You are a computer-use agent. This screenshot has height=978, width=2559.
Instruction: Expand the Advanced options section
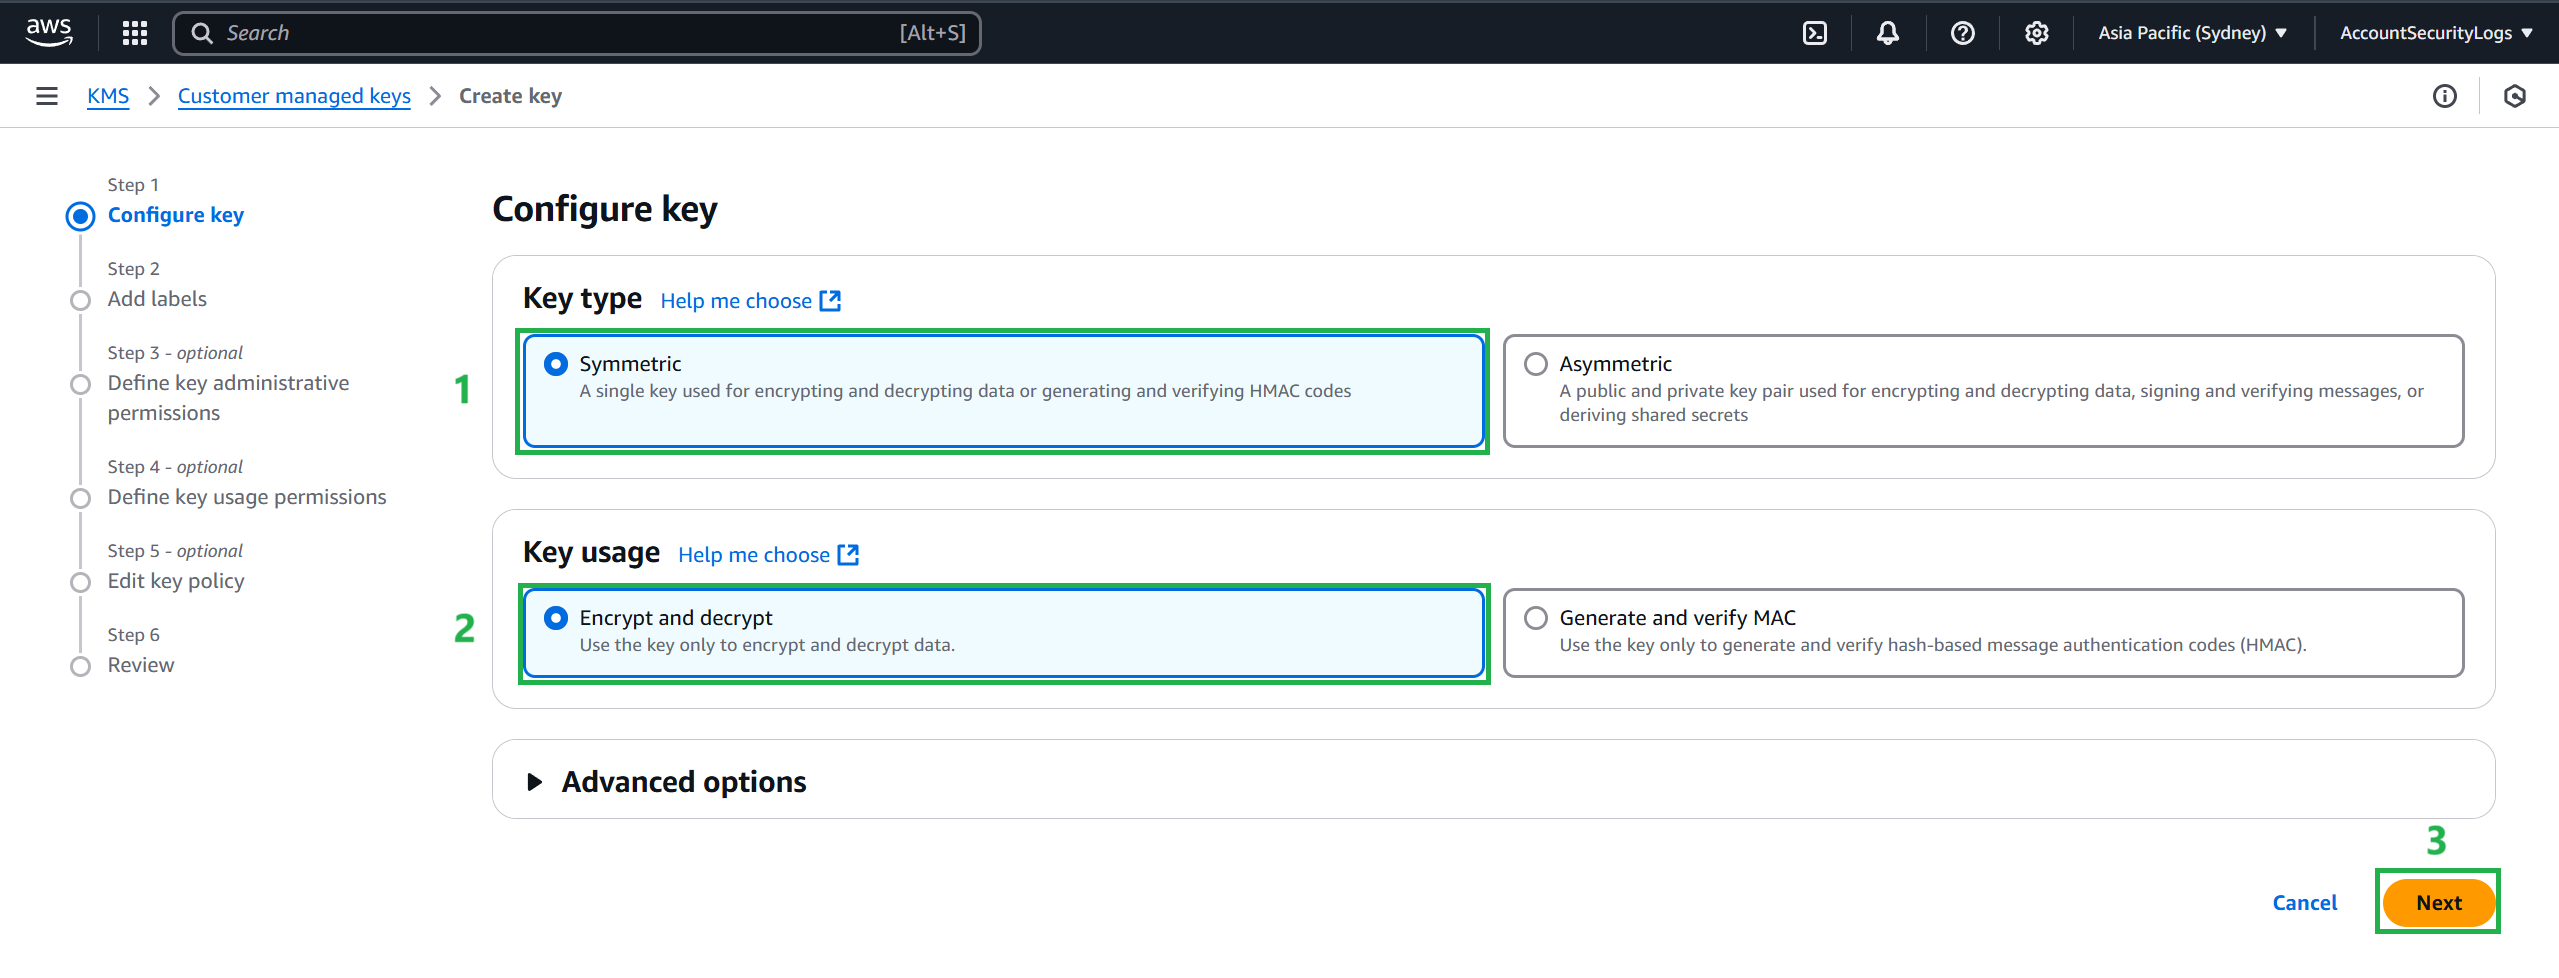pos(535,782)
